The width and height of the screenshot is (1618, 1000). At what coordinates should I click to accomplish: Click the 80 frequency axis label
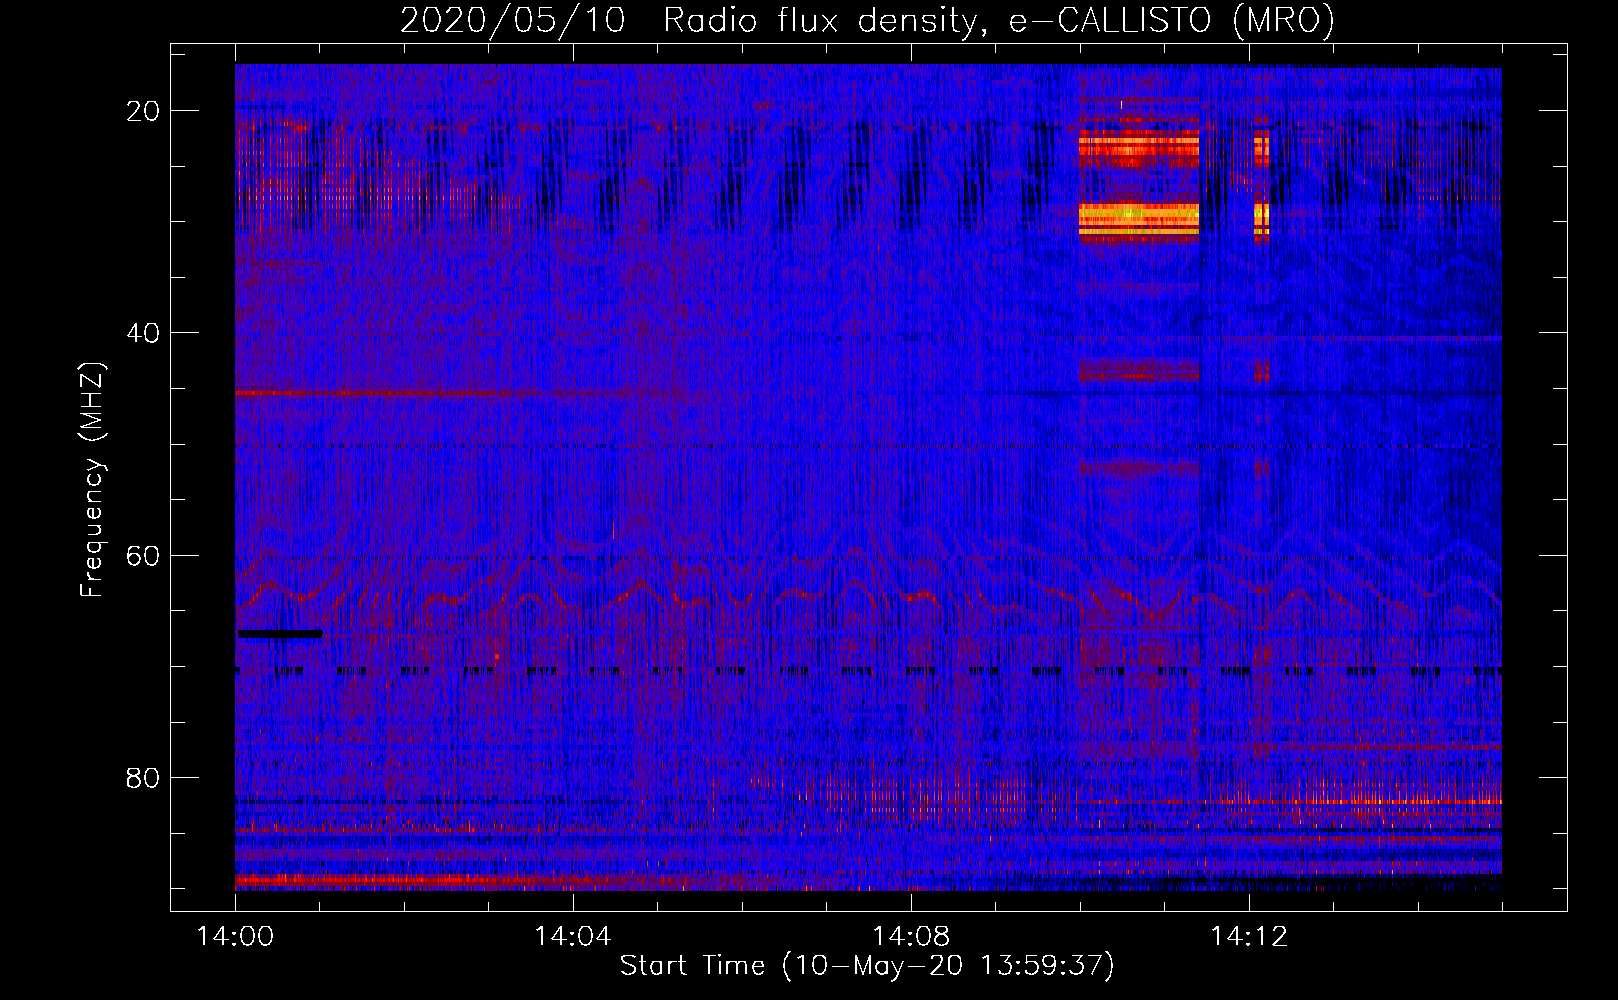143,777
